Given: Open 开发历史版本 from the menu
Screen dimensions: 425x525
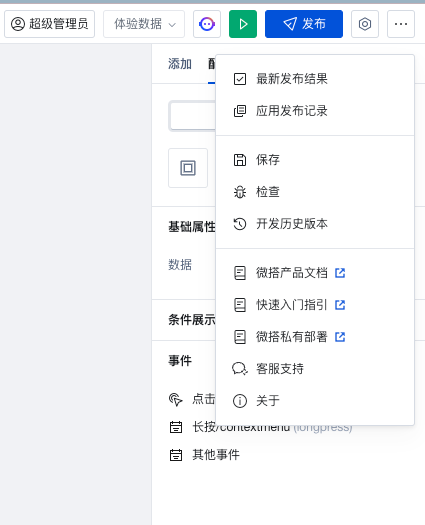Looking at the screenshot, I should pyautogui.click(x=315, y=224).
